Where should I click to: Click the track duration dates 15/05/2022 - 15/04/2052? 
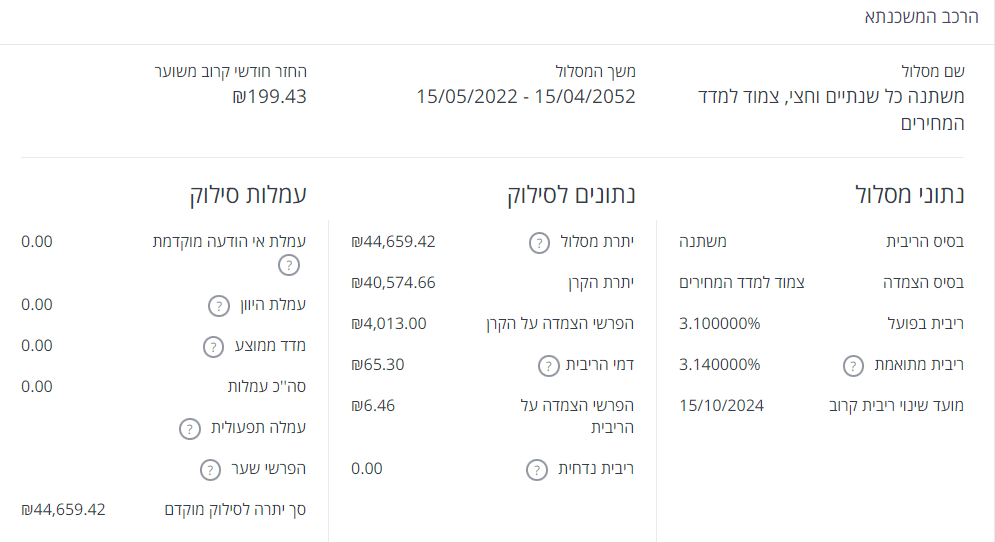(x=526, y=97)
